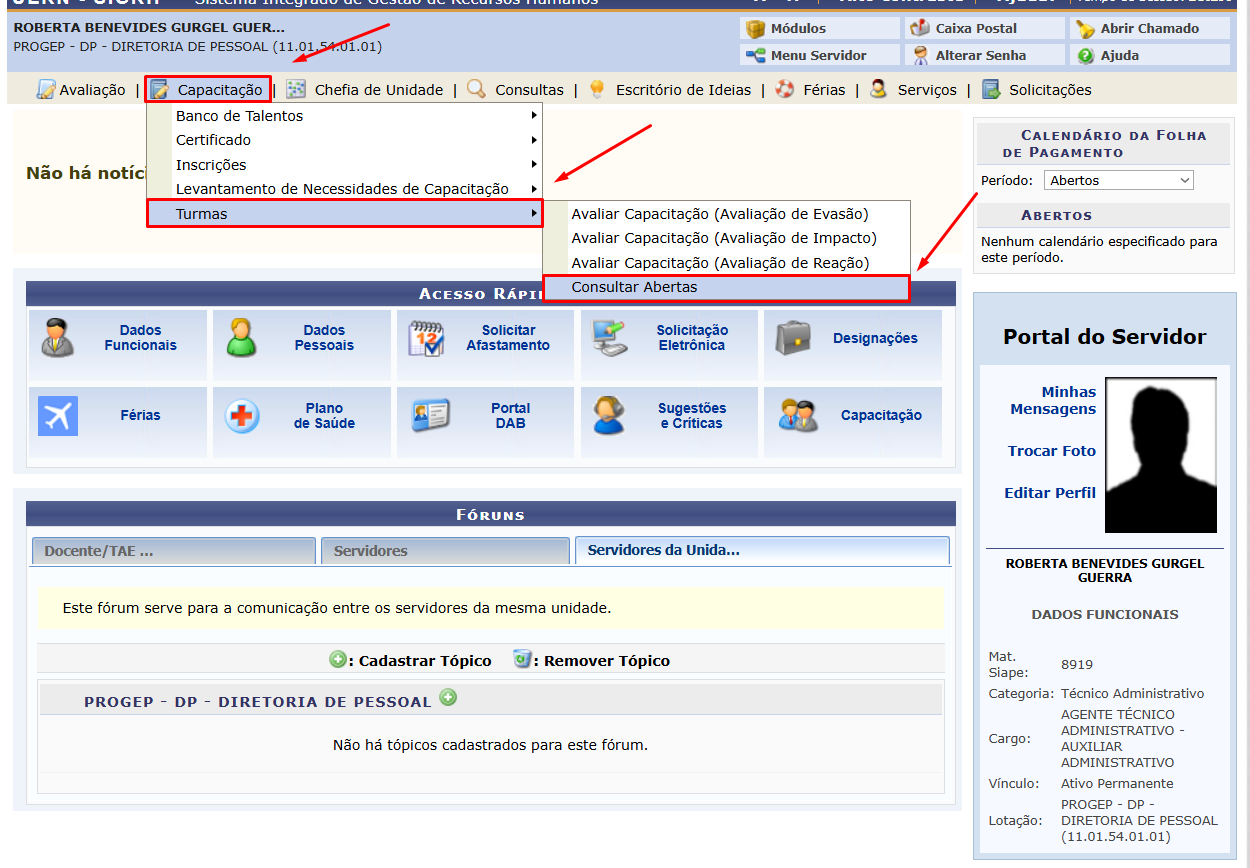Click the Avaliação menu icon

(46, 90)
